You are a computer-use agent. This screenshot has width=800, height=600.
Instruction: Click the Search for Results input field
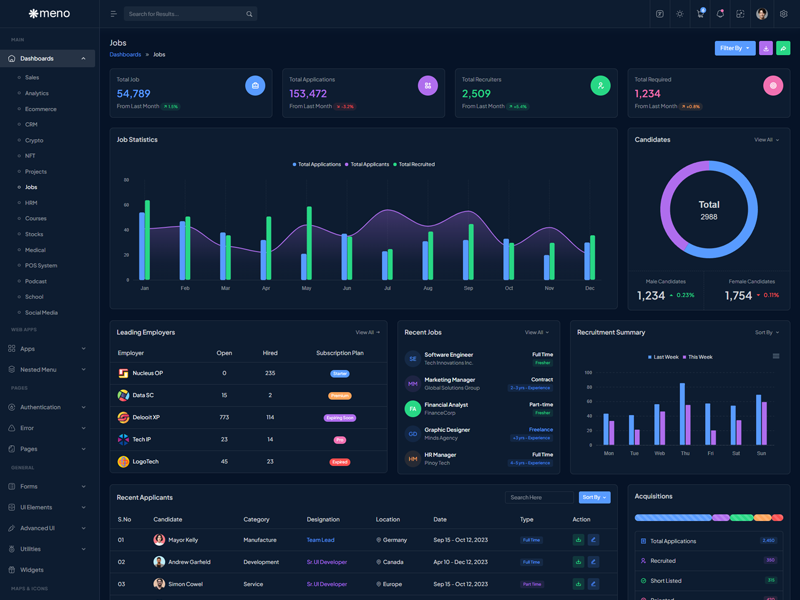[x=185, y=14]
